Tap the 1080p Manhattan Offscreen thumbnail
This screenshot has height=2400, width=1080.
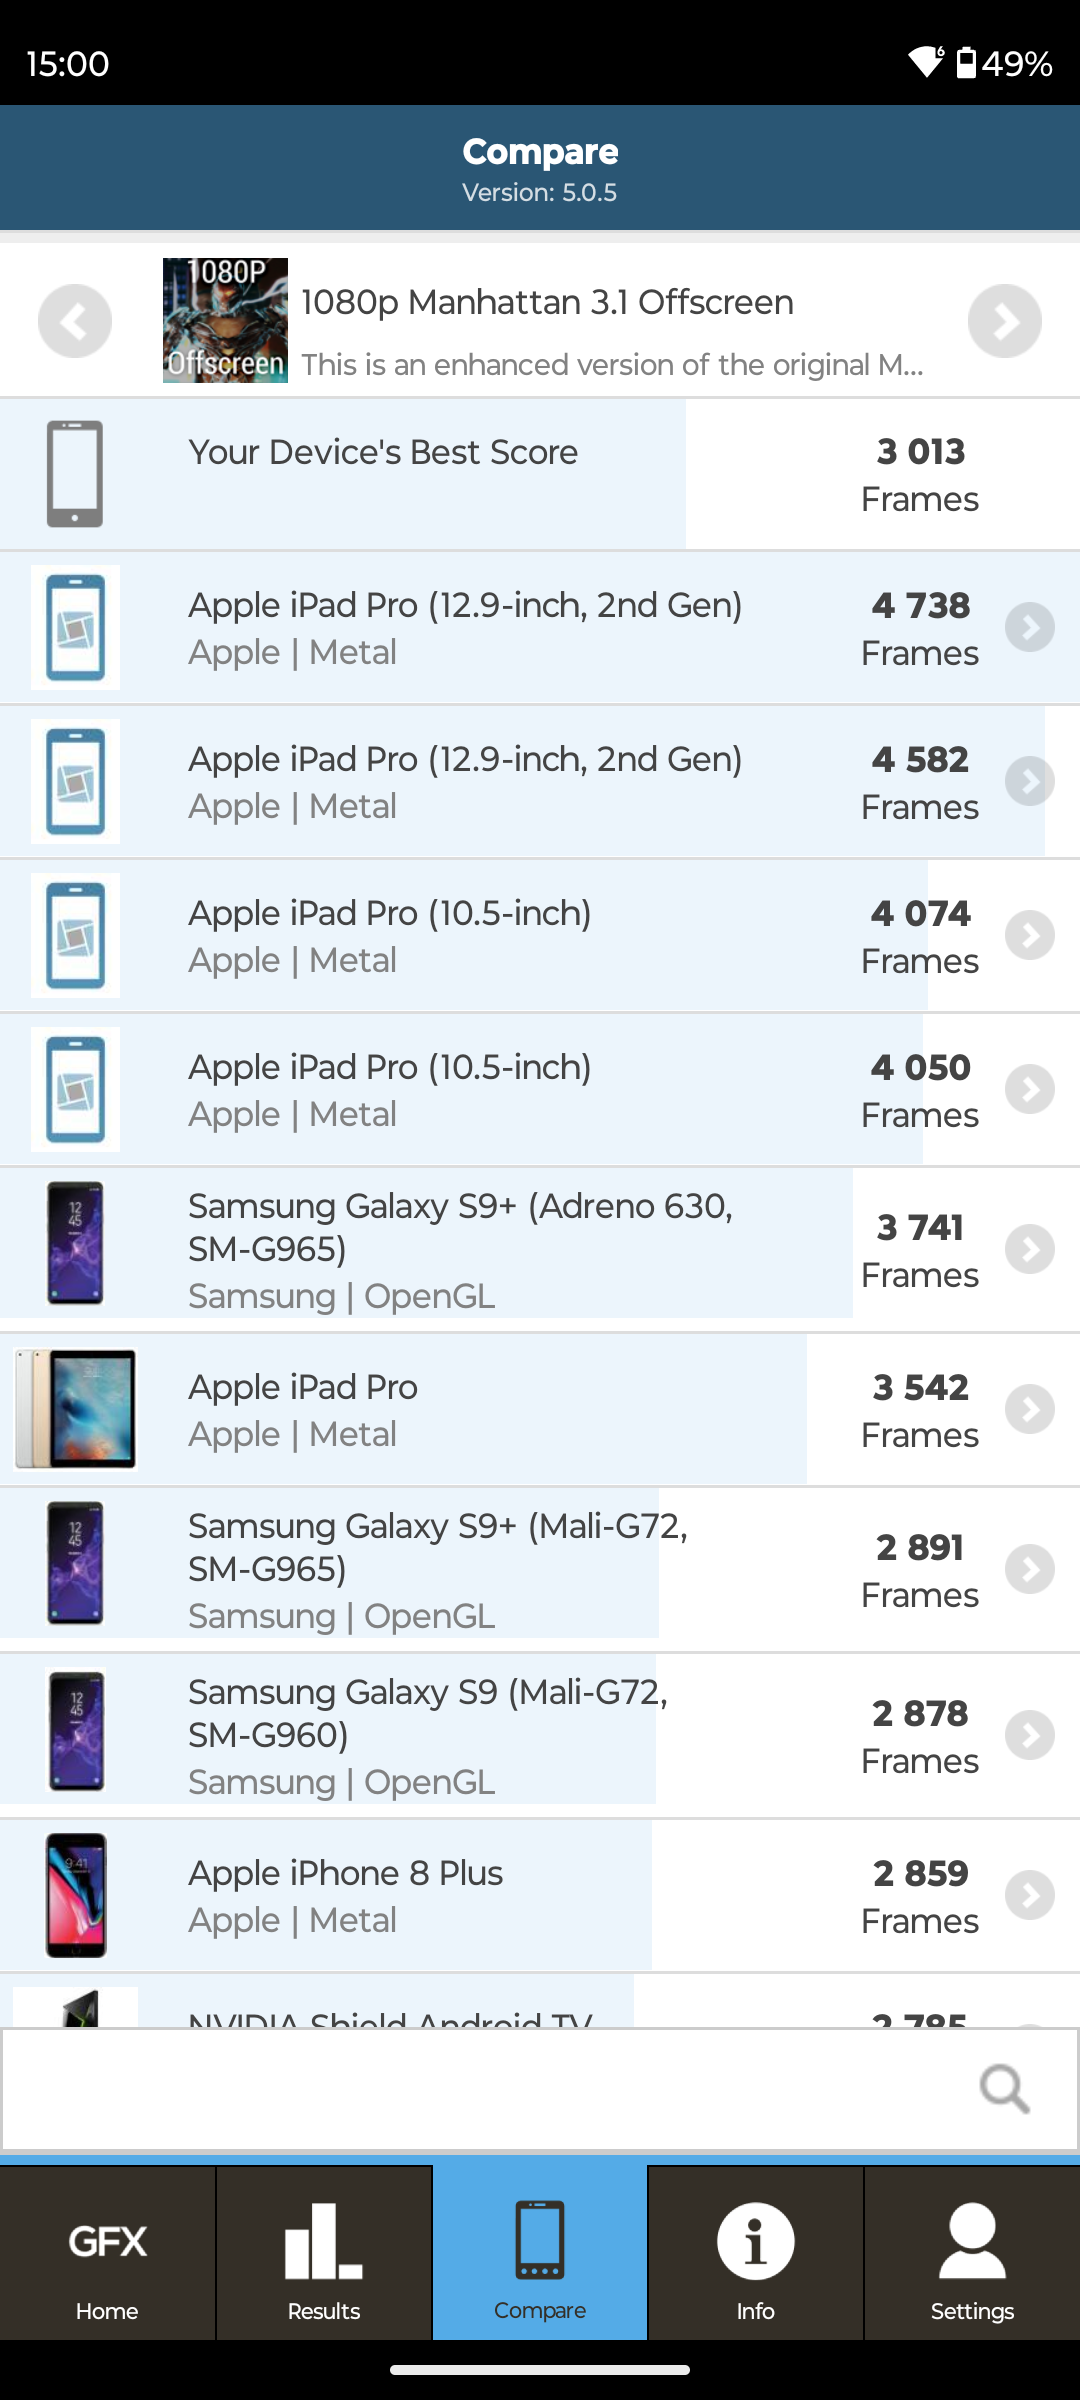click(x=225, y=321)
